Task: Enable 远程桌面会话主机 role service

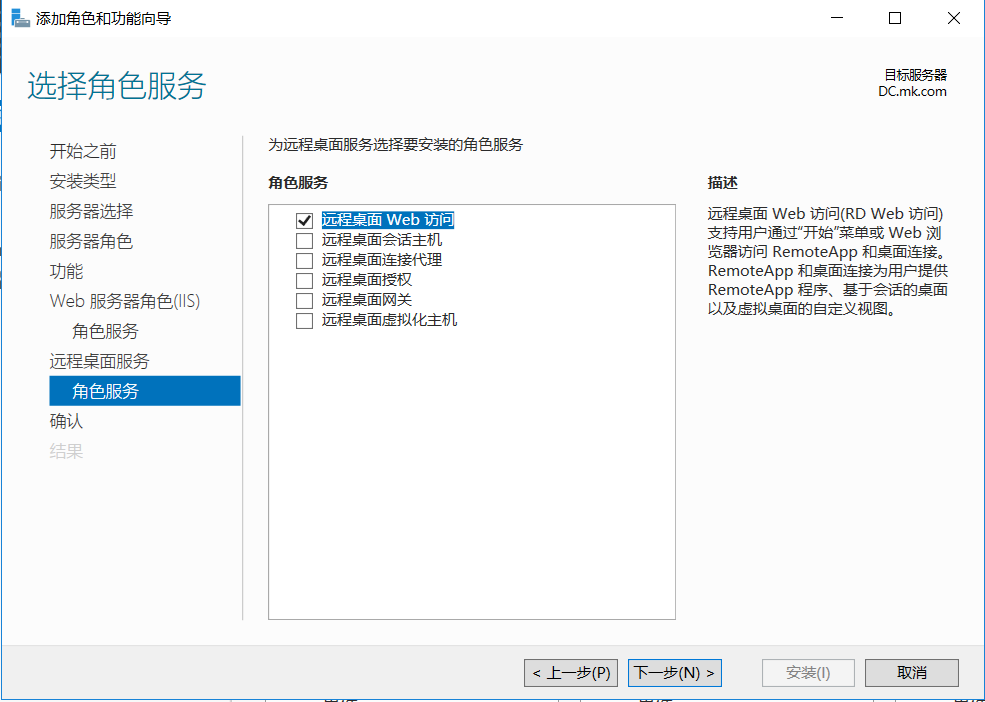Action: tap(304, 241)
